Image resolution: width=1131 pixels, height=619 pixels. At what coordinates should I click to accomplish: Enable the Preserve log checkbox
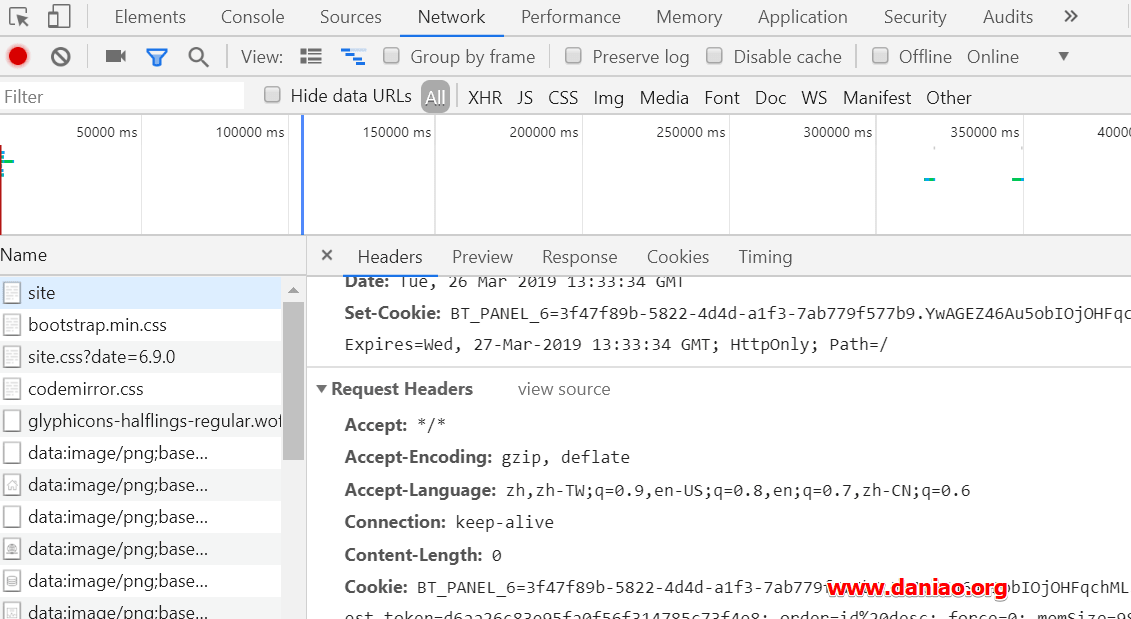[573, 56]
